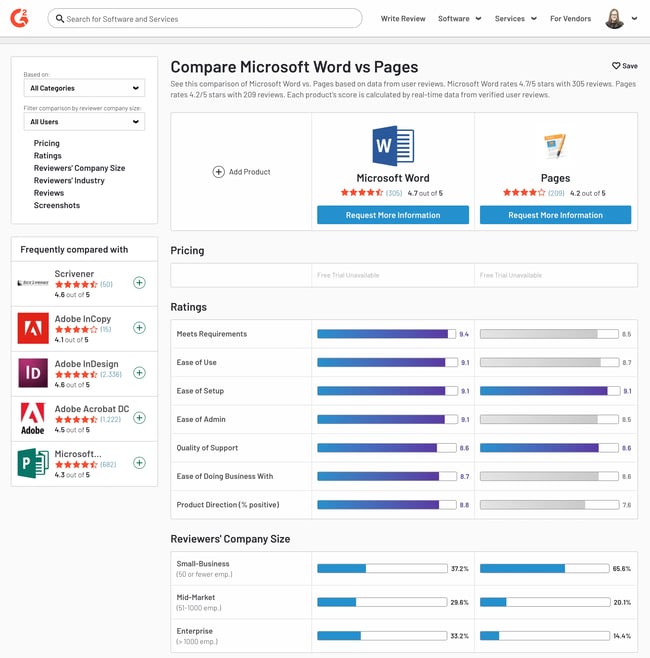Click Word's Product Direction rating bar
The image size is (650, 658).
coord(386,505)
